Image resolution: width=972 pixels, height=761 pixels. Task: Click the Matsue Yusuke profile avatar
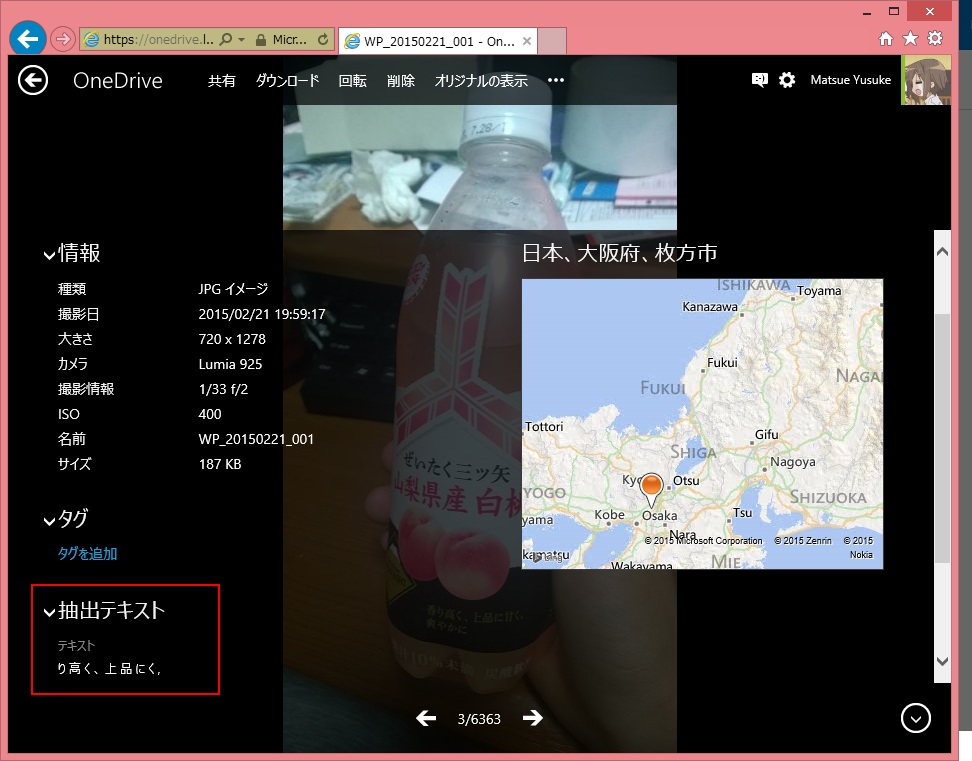925,80
